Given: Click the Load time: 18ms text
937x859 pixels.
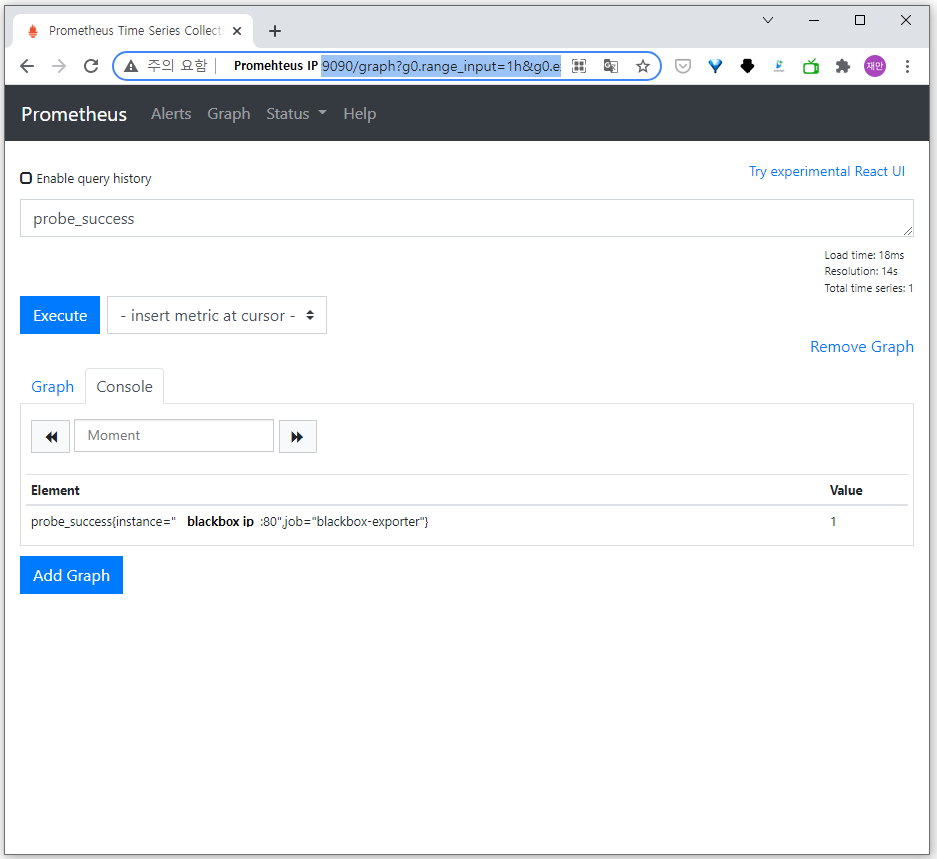Looking at the screenshot, I should coord(864,255).
